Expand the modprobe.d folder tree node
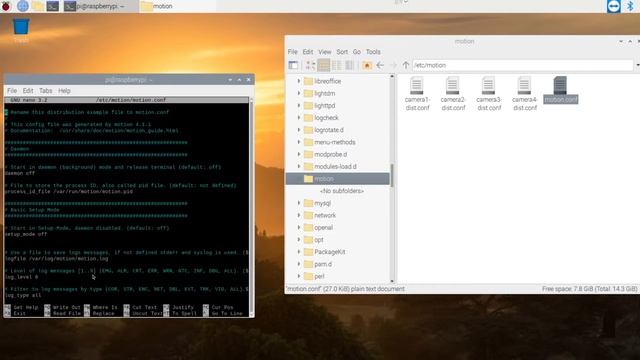The width and height of the screenshot is (640, 360). click(x=299, y=154)
